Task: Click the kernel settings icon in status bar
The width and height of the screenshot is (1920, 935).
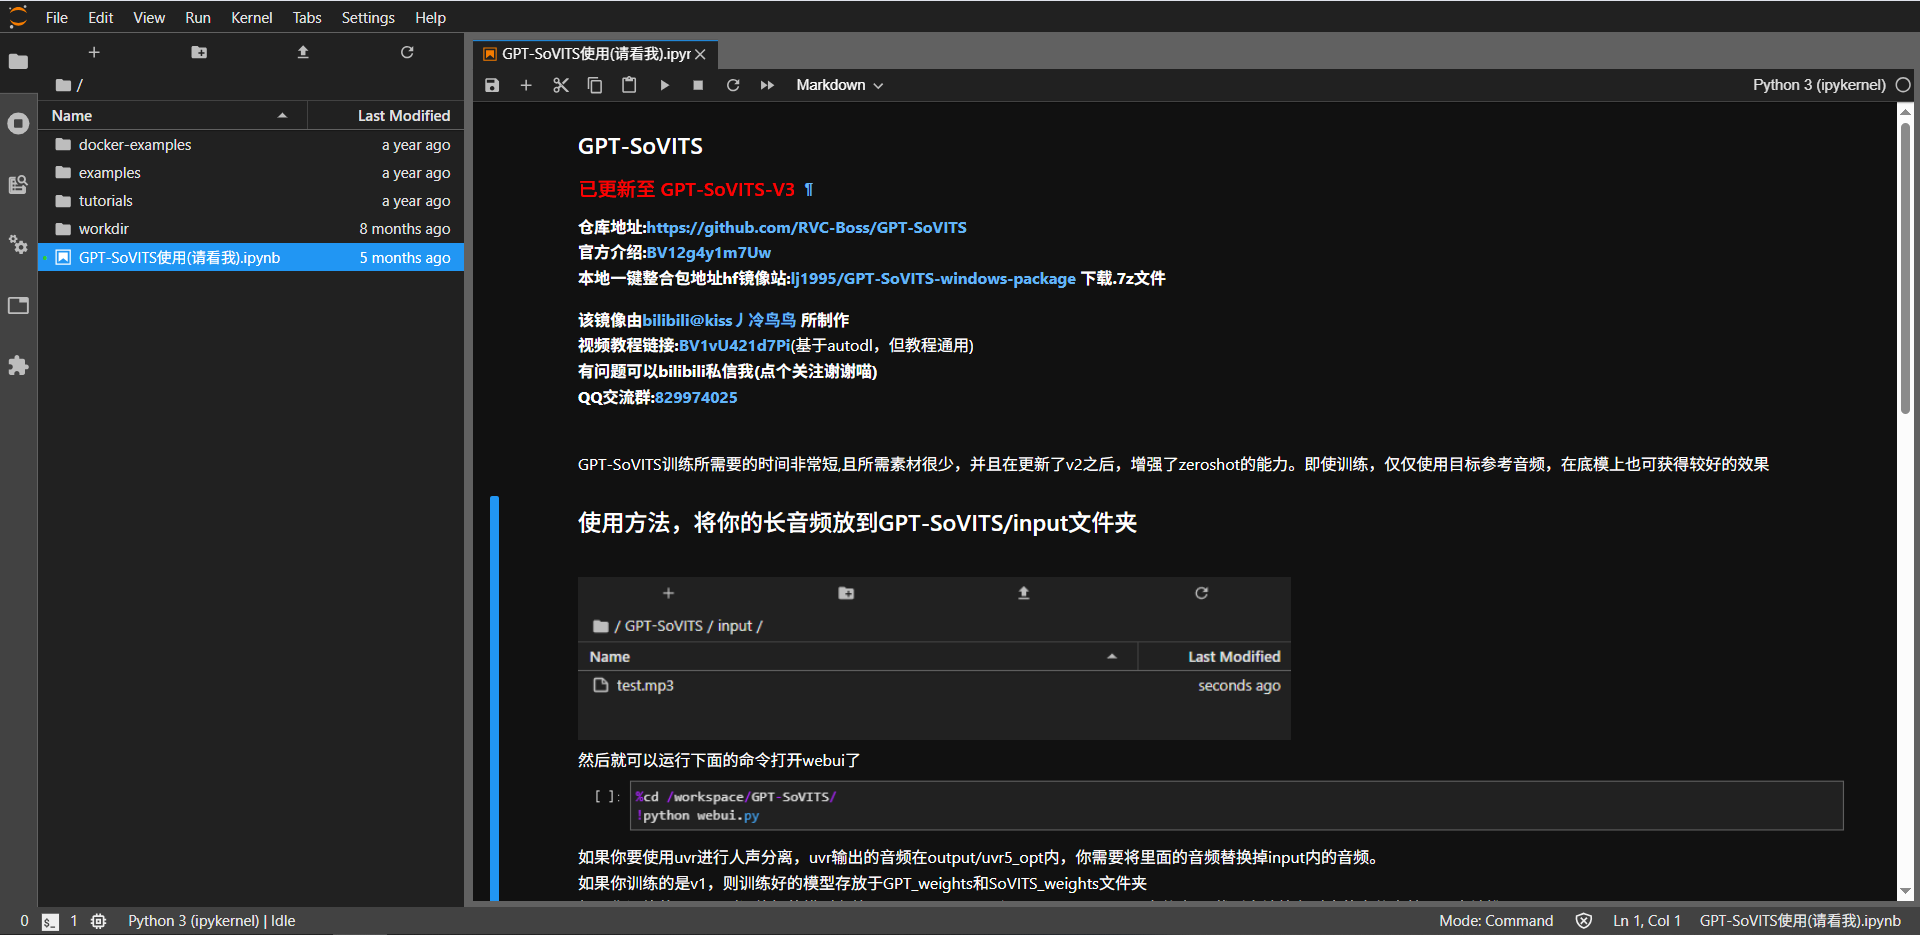Action: [98, 921]
